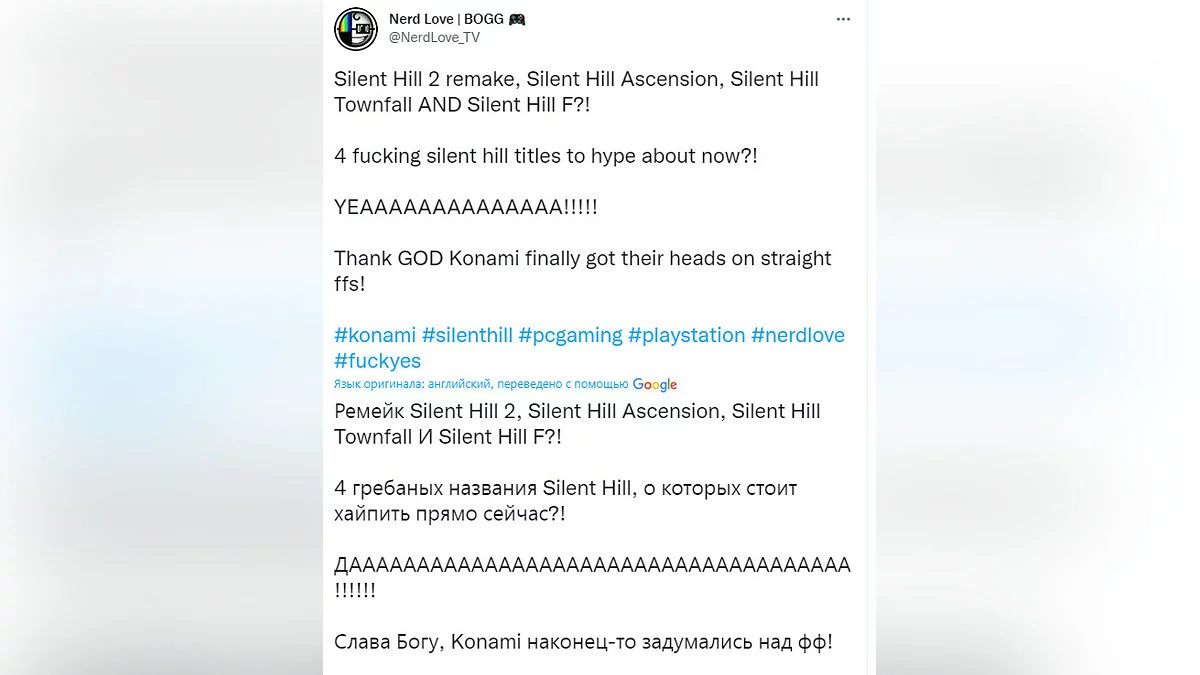
Task: Open the #konami hashtag
Action: tap(375, 335)
